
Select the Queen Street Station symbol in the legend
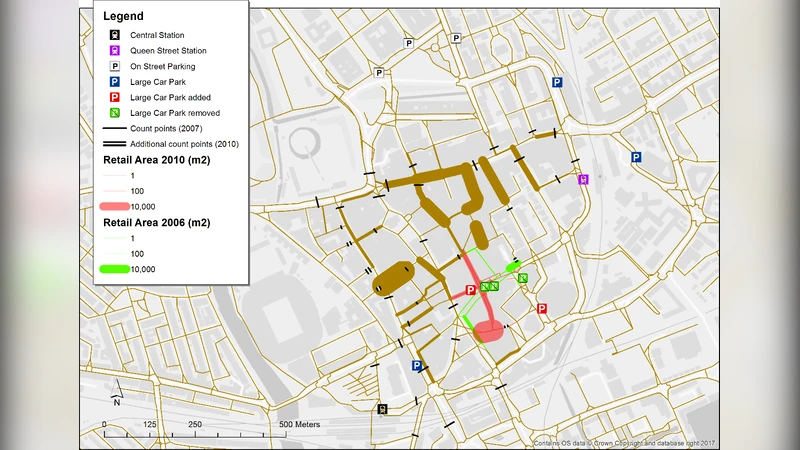pos(115,51)
